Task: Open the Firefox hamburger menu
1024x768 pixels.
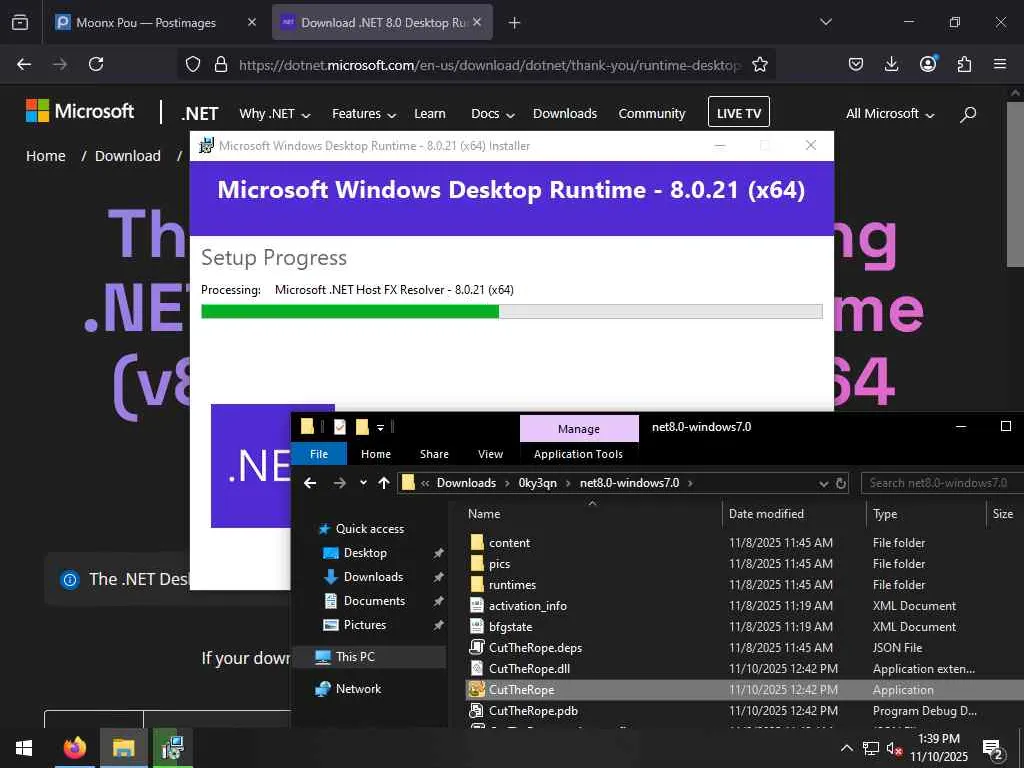Action: pos(1000,64)
